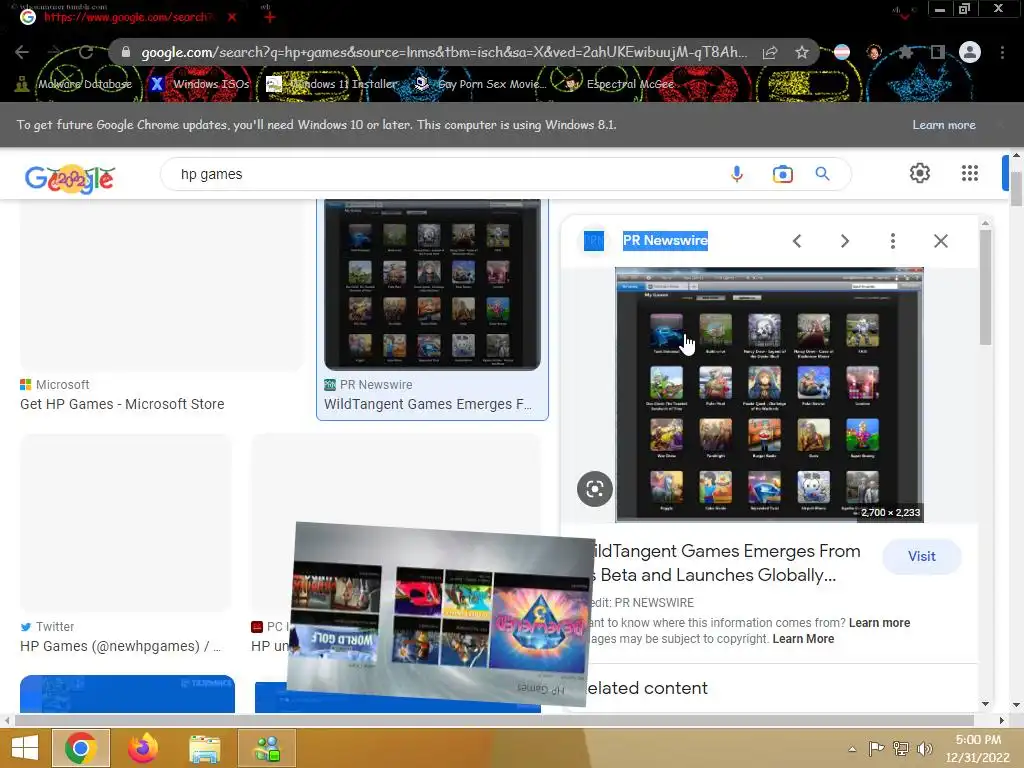Click the Learn more link about information source
This screenshot has height=768, width=1024.
pos(879,623)
